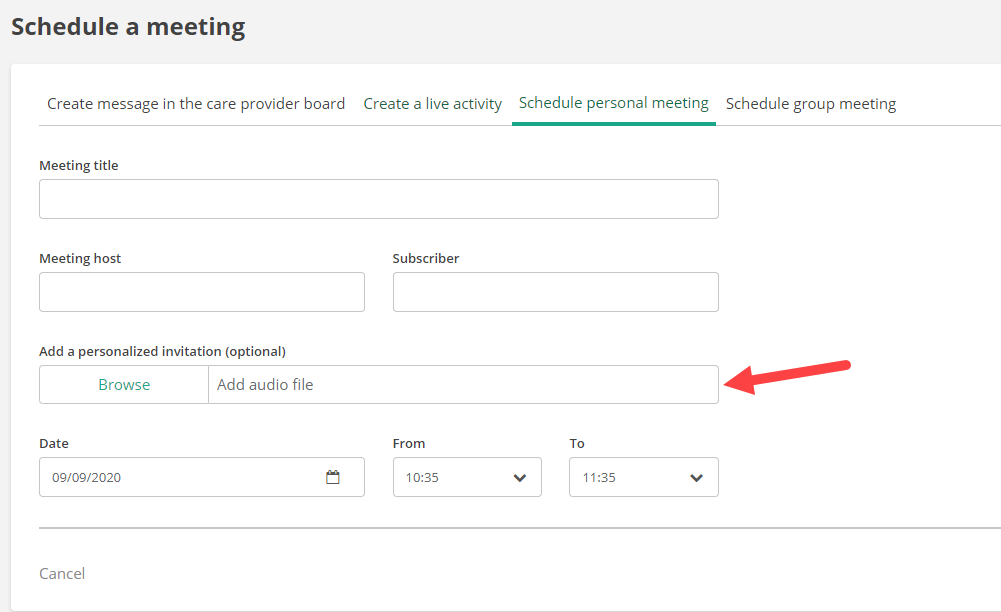
Task: Click the Add audio file field
Action: 462,385
